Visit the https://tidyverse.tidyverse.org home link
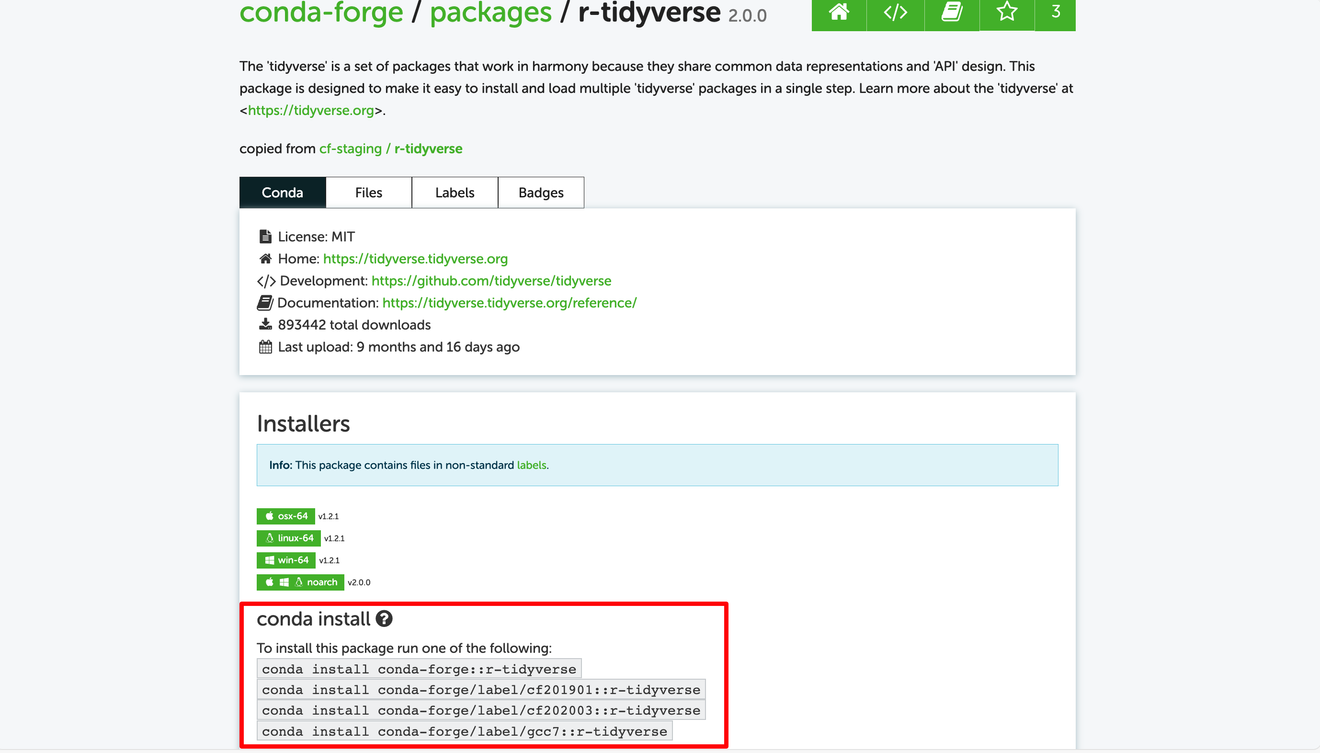 pyautogui.click(x=415, y=258)
